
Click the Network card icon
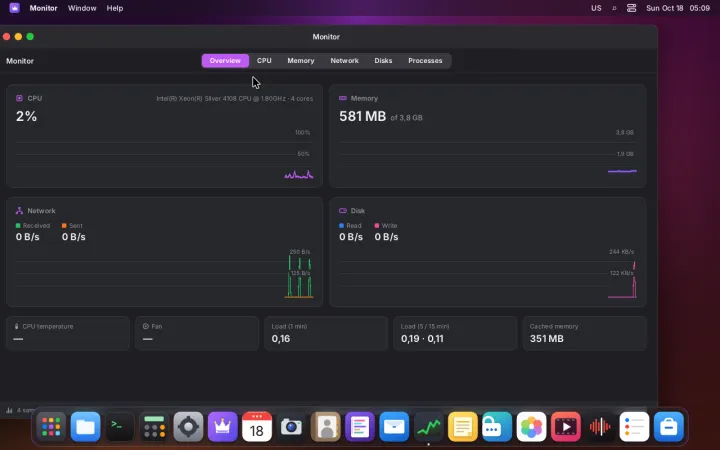click(x=19, y=211)
